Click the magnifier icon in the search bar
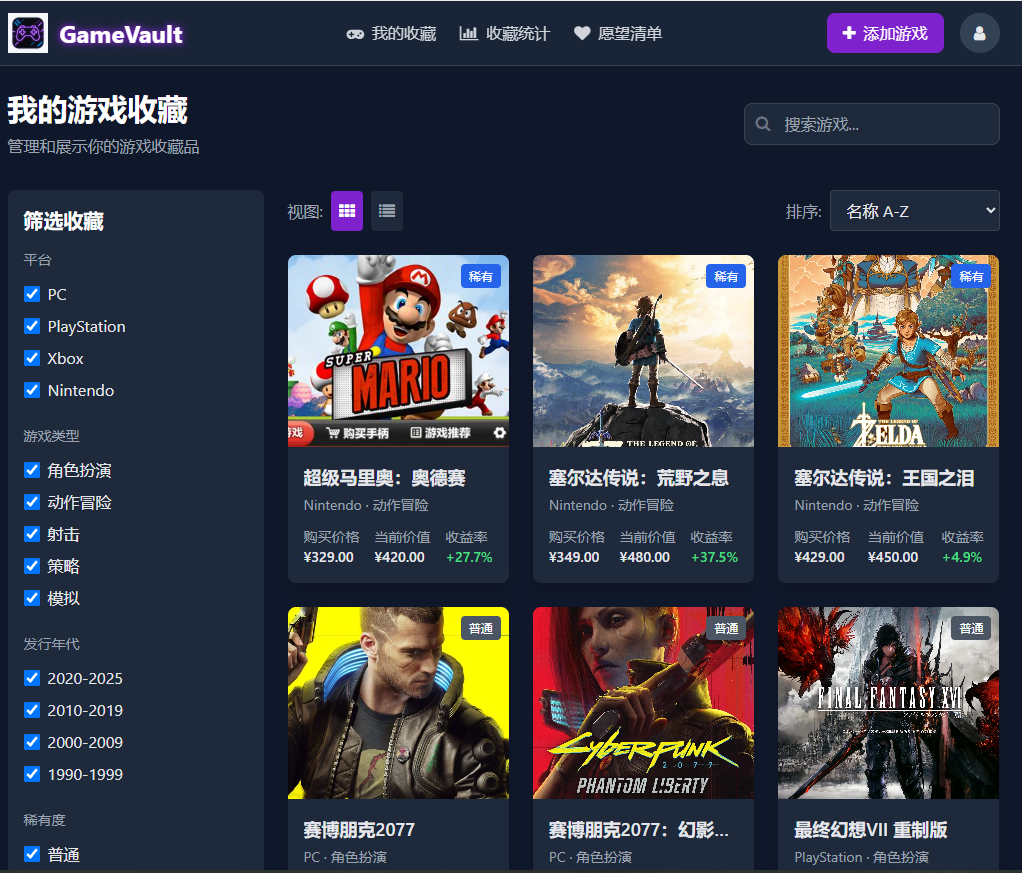The image size is (1022, 873). [763, 123]
